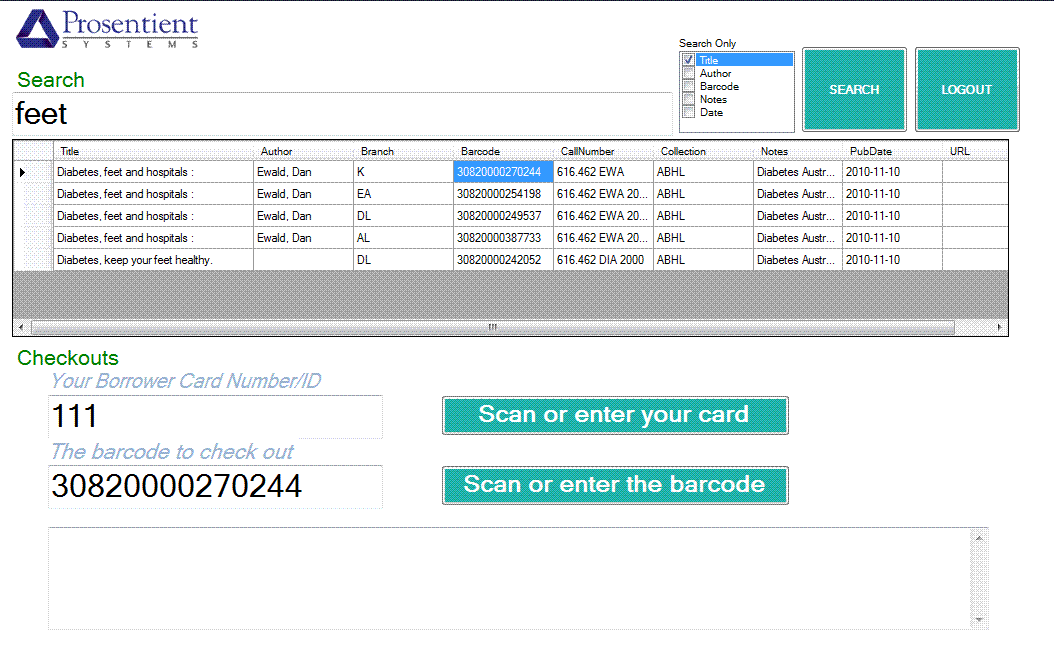Sort results by the URL column header

click(x=975, y=151)
